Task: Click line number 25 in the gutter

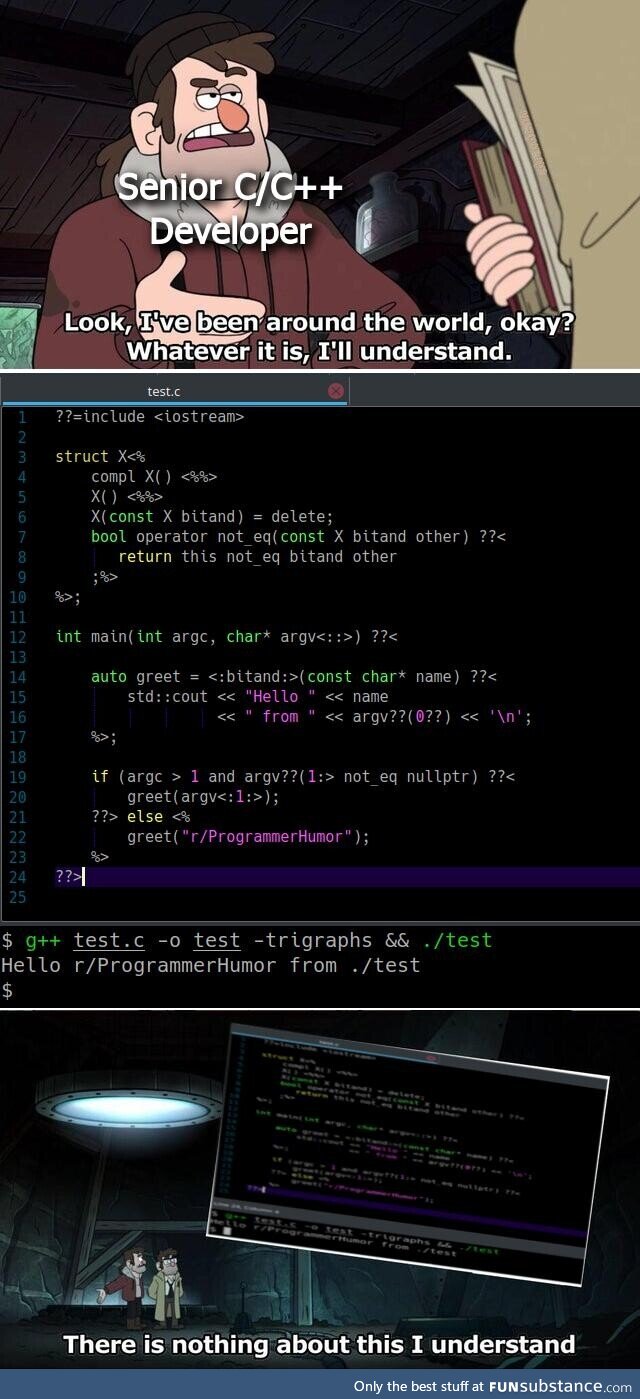Action: [18, 896]
